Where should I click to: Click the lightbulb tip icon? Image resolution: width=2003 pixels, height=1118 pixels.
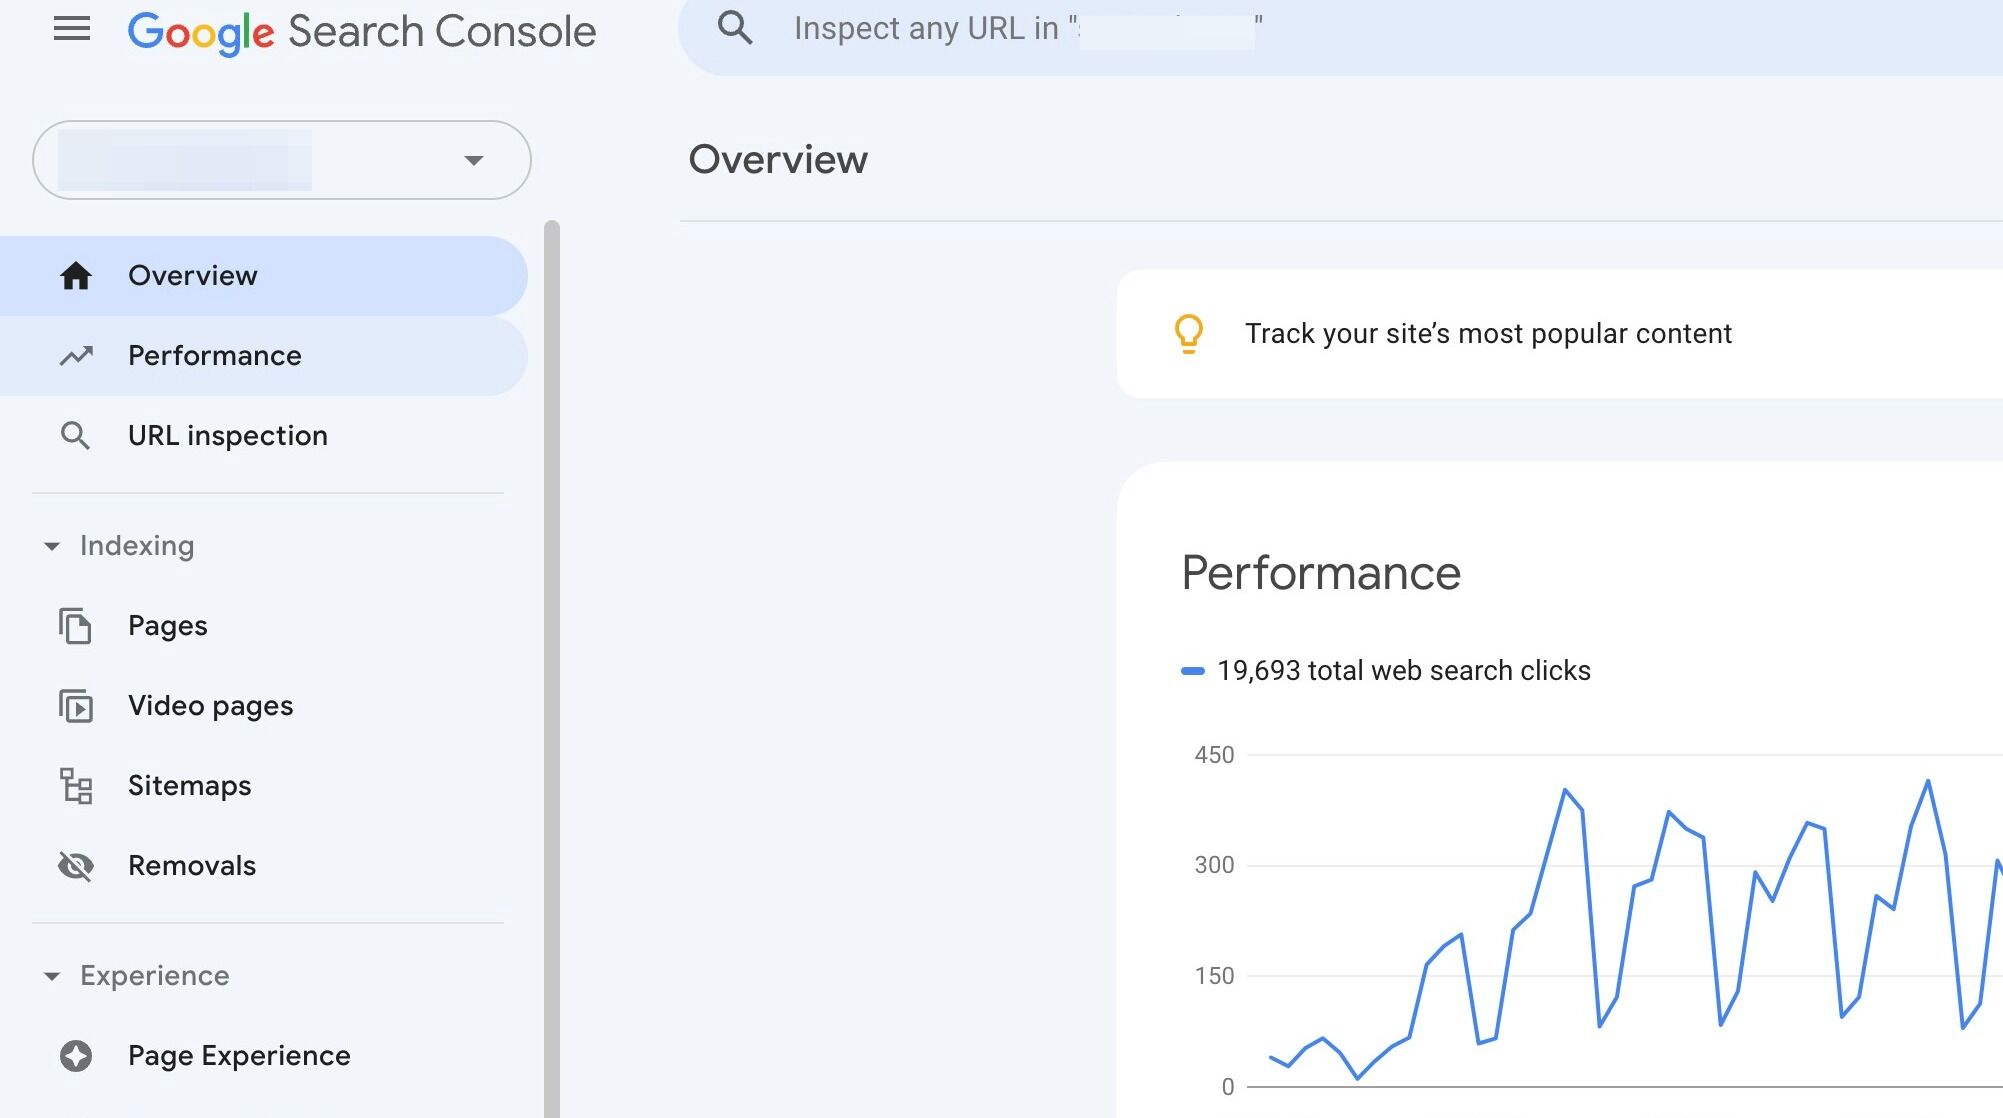(1189, 334)
